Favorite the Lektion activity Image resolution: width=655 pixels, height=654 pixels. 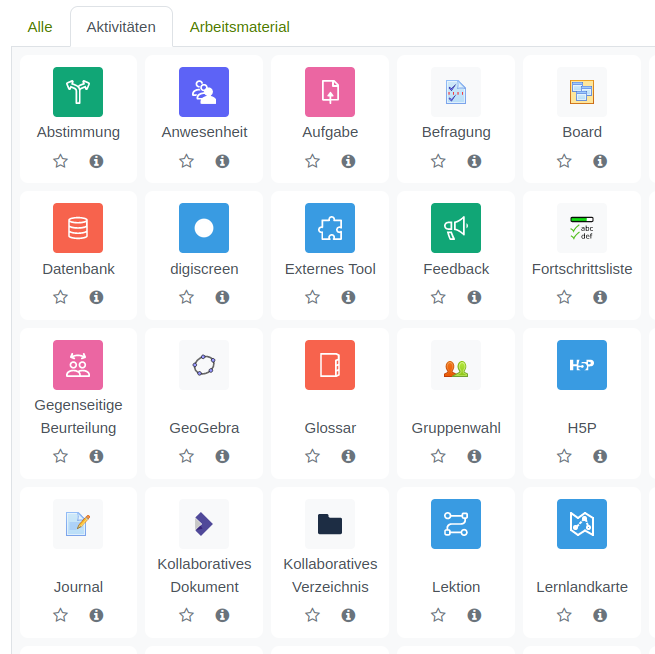438,615
